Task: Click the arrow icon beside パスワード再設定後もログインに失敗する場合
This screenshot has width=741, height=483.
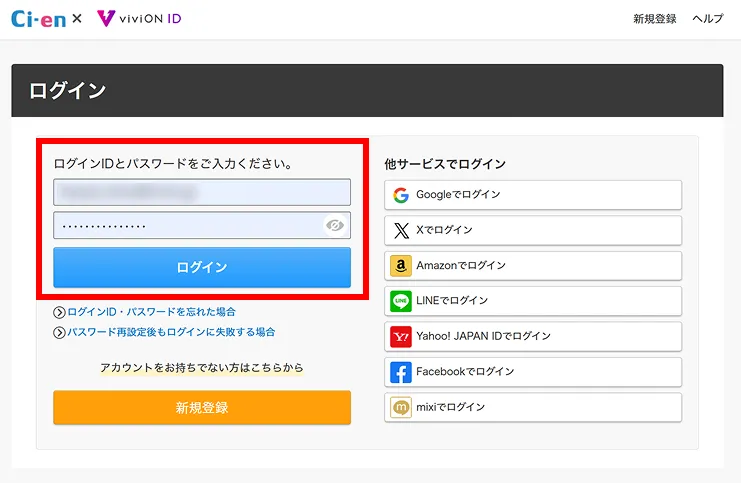Action: pyautogui.click(x=59, y=333)
